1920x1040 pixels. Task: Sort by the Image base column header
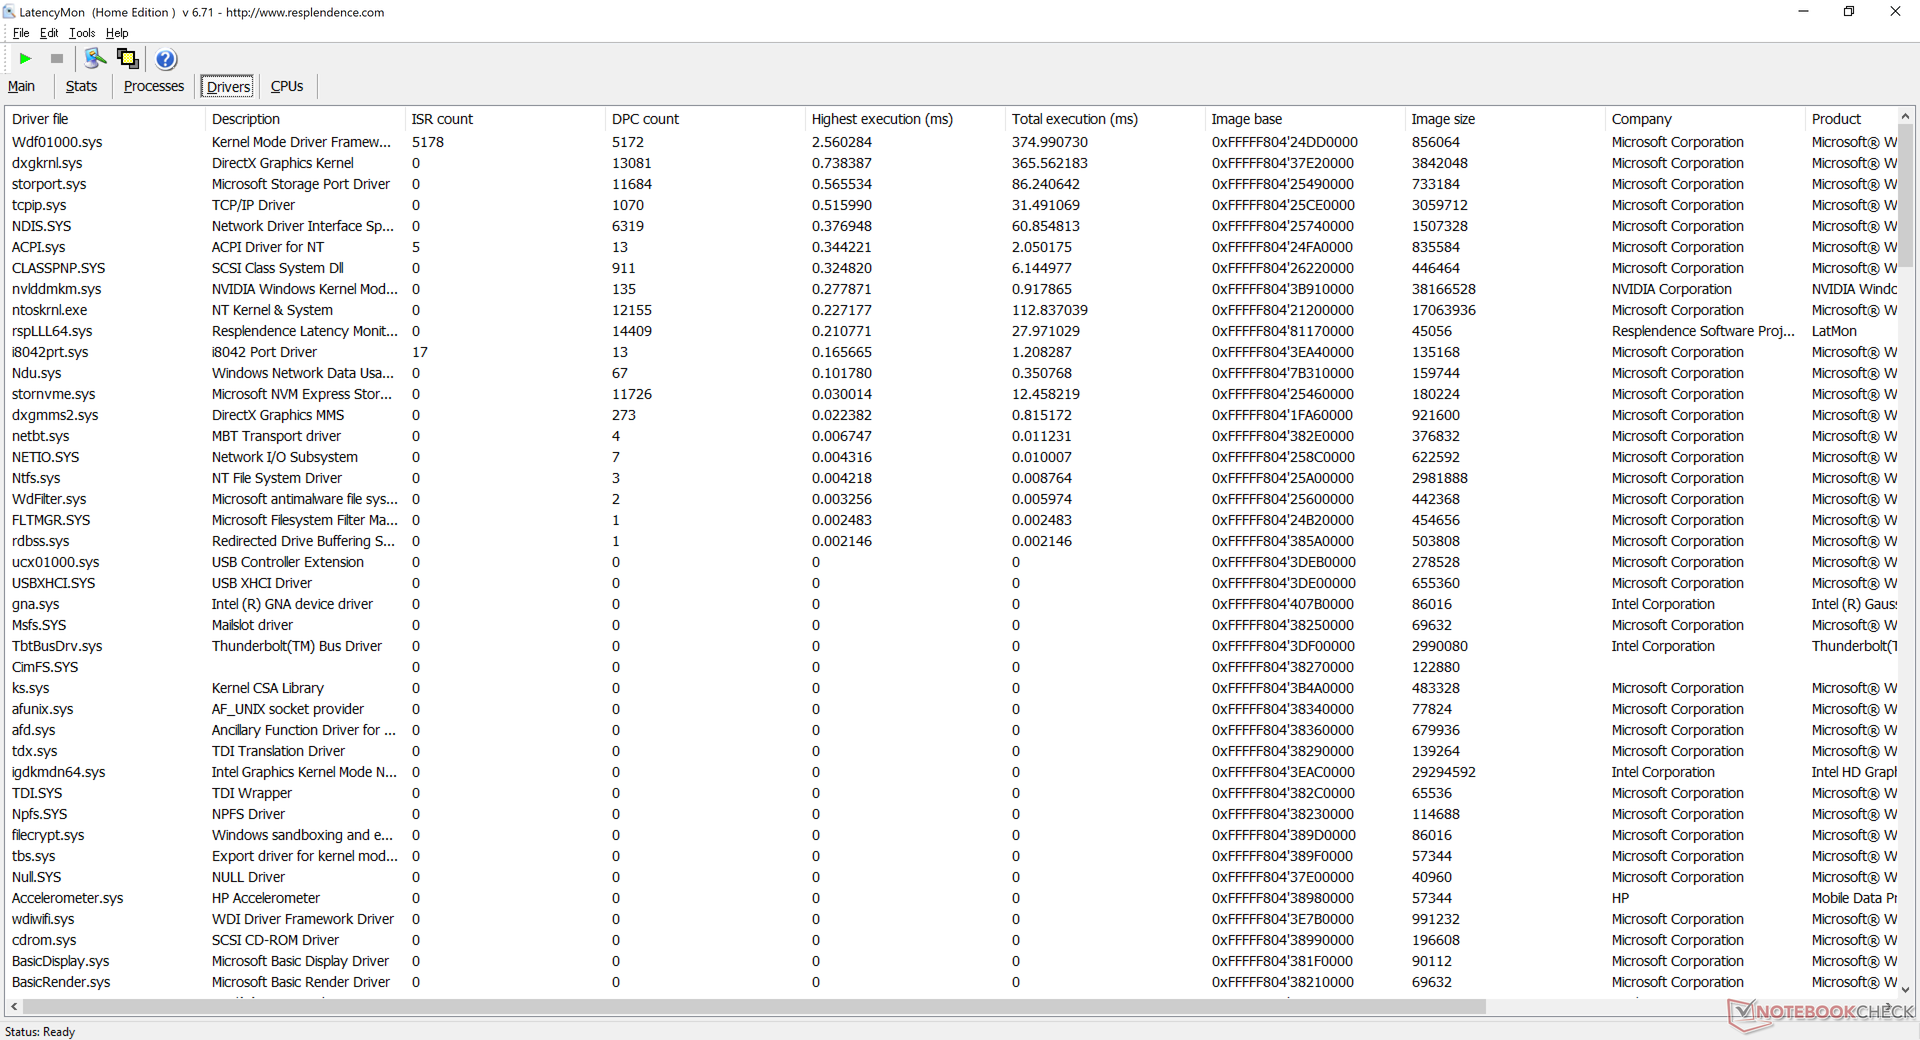coord(1304,119)
